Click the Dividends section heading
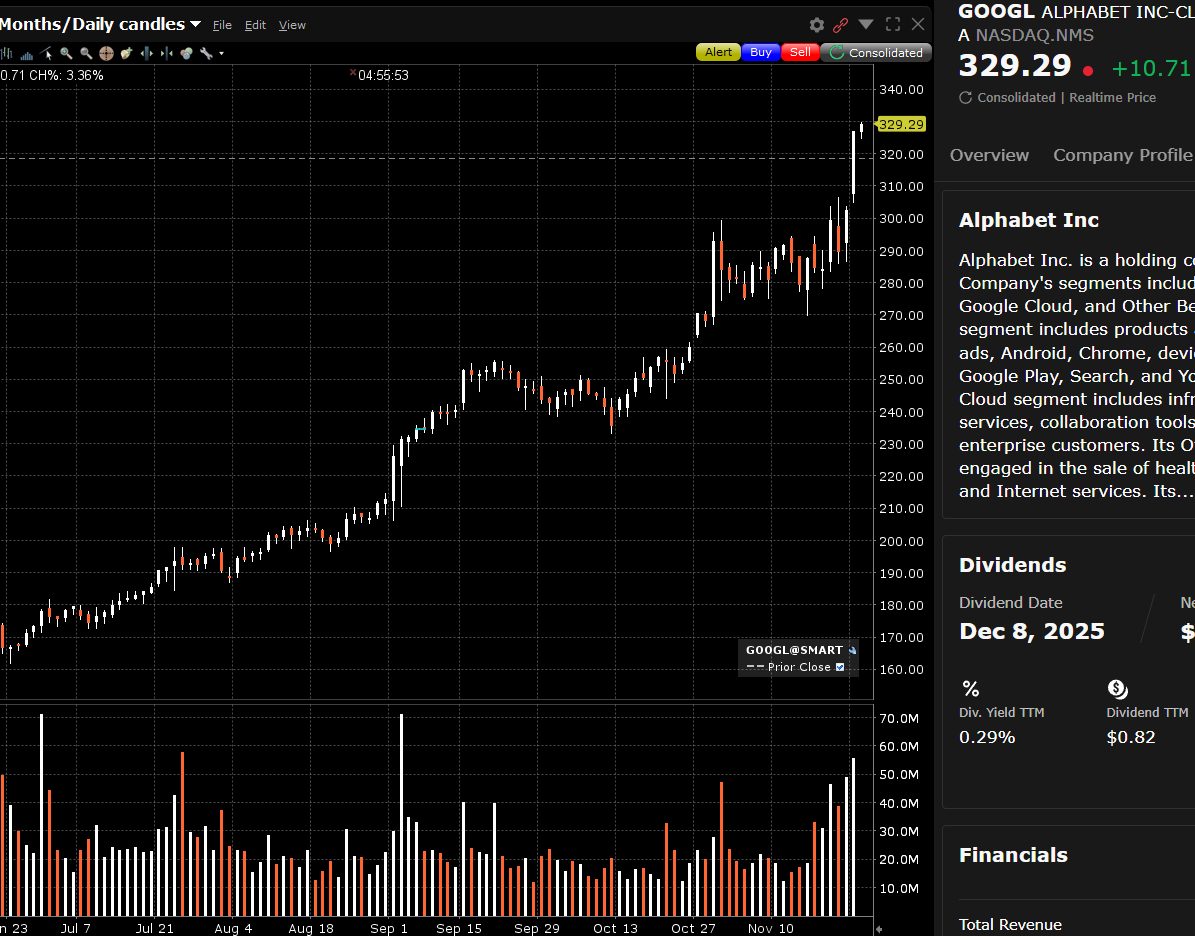This screenshot has height=936, width=1195. [x=1012, y=565]
